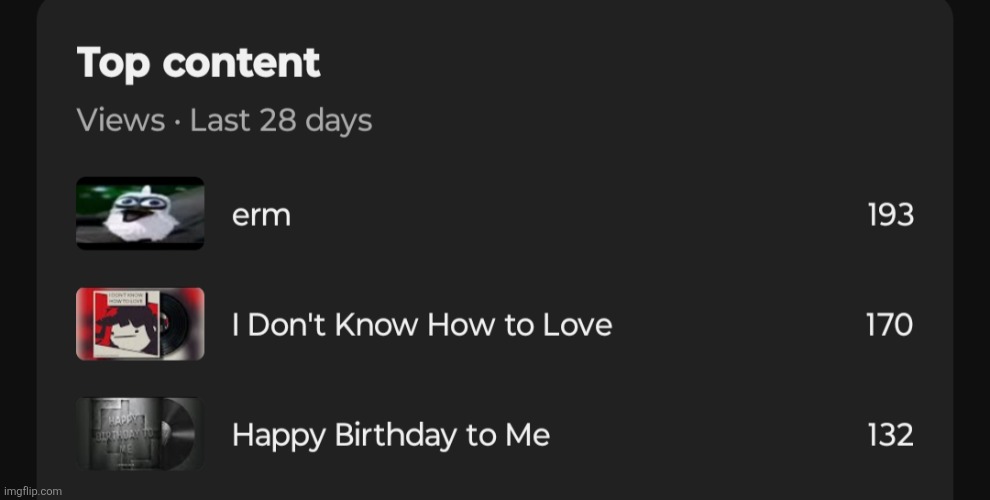Click the 'Last 28 days' text

(x=281, y=120)
